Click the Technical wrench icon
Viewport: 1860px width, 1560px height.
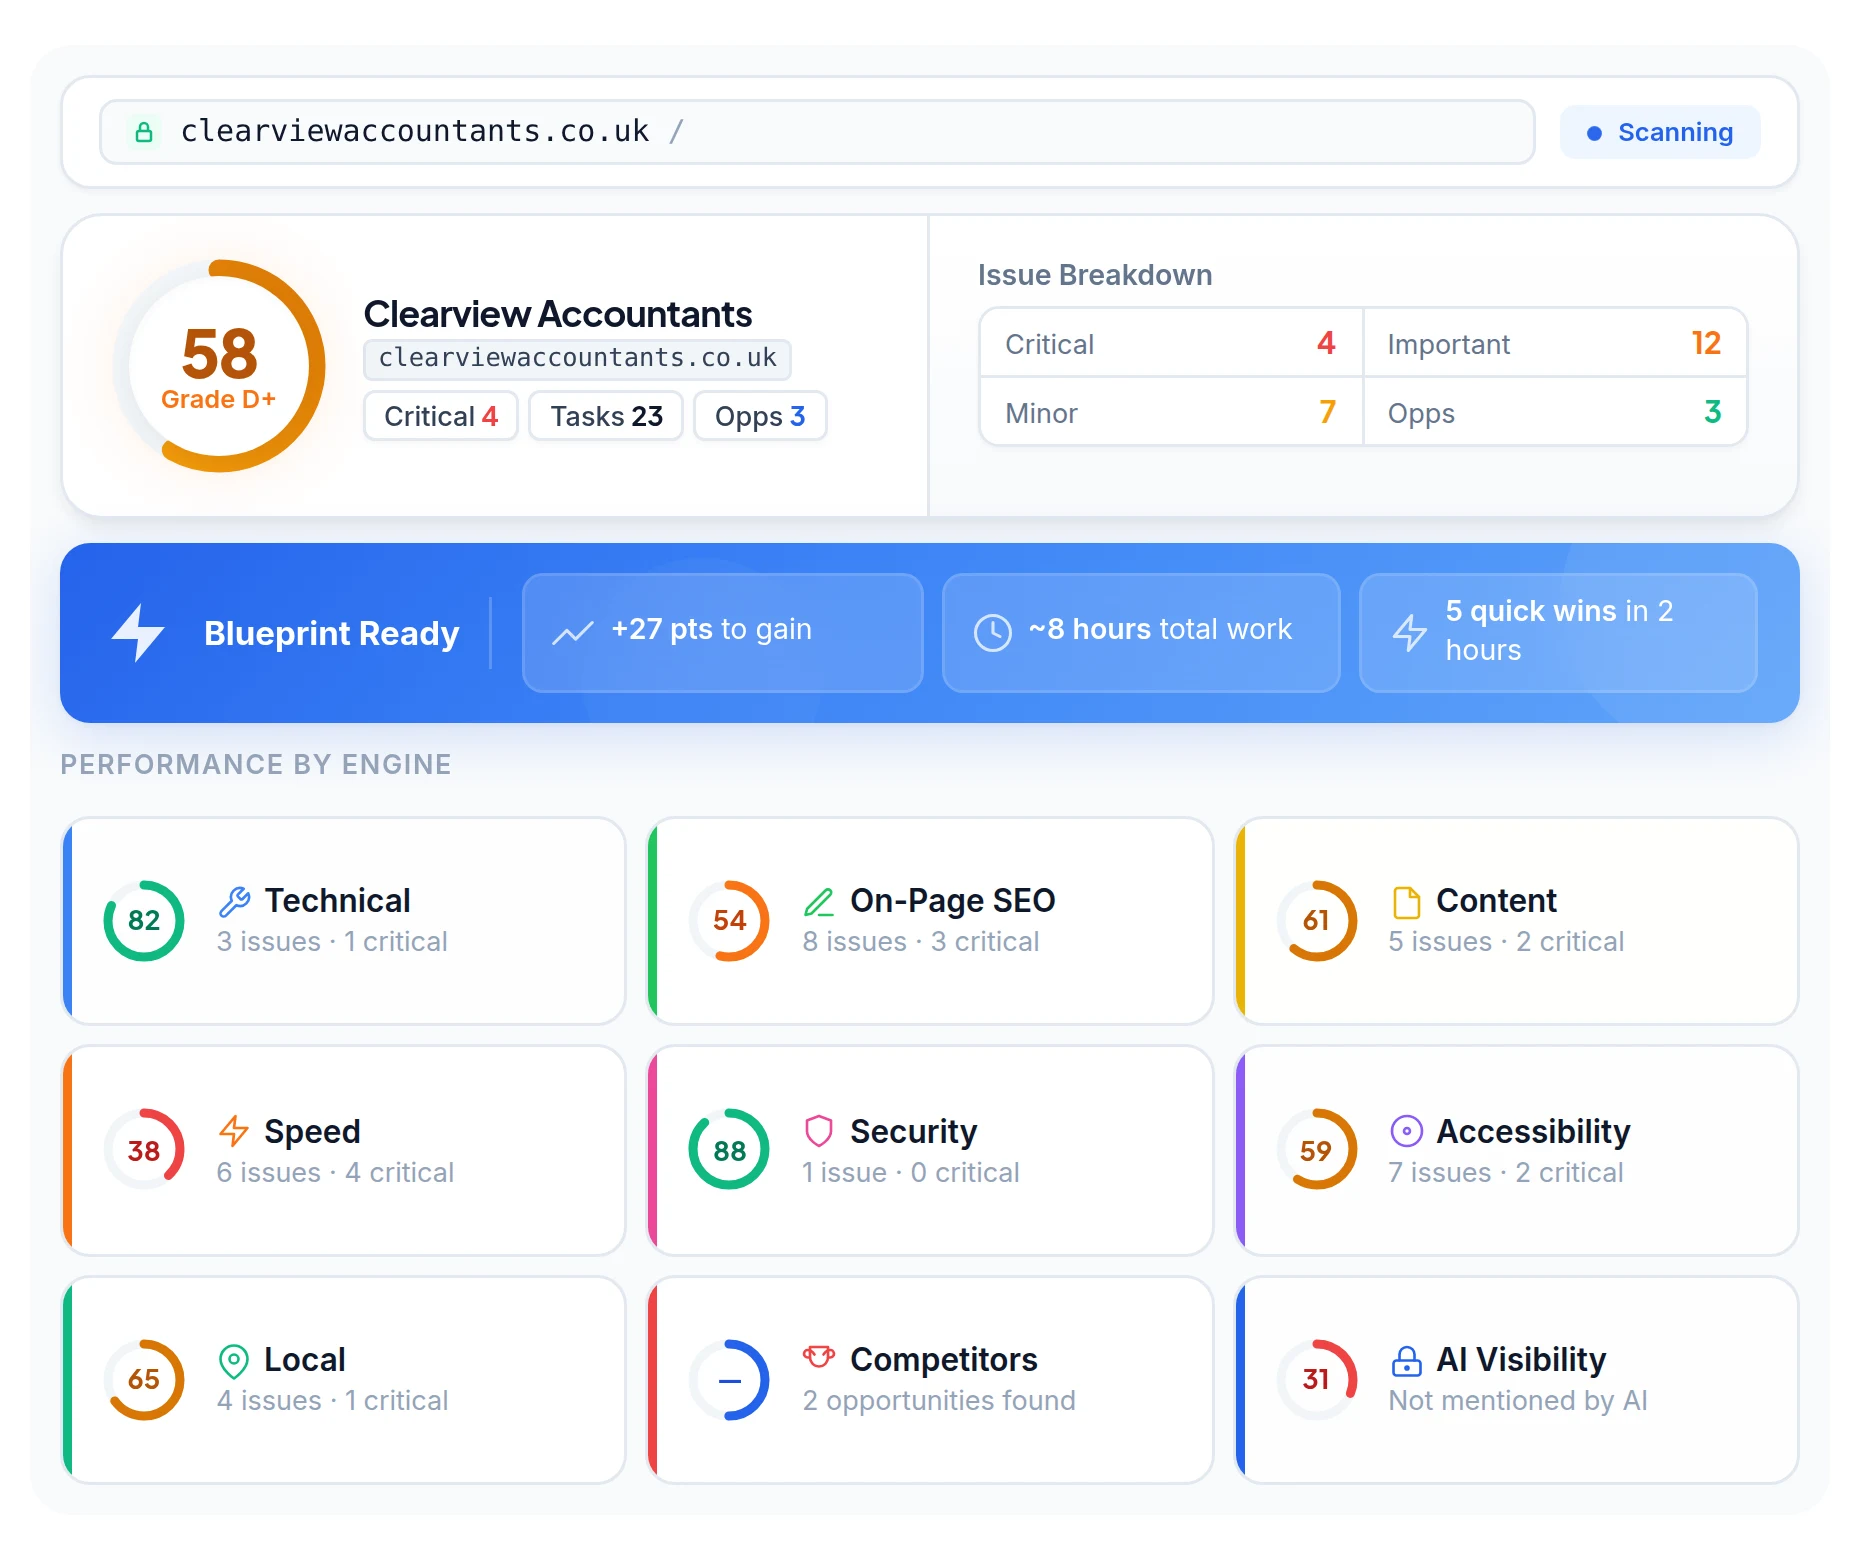click(234, 901)
